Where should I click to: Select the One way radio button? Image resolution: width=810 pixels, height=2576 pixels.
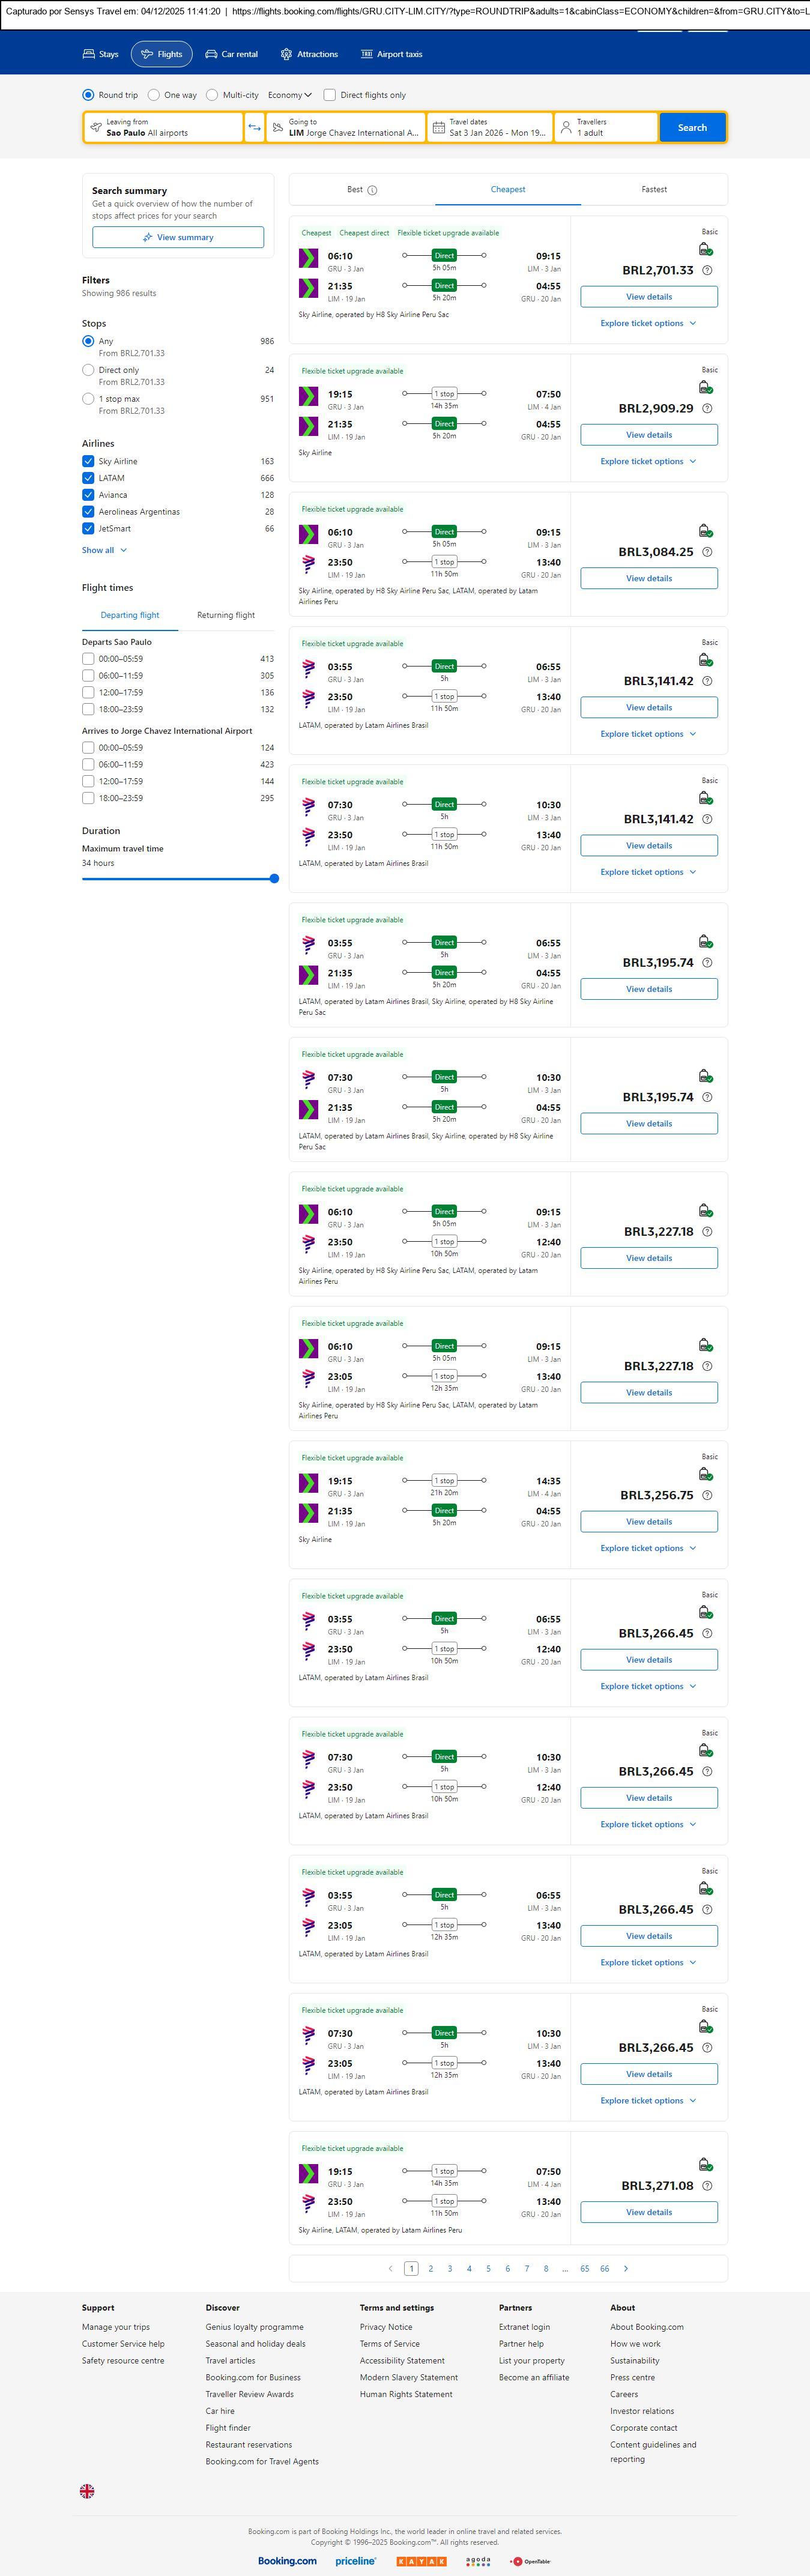153,95
